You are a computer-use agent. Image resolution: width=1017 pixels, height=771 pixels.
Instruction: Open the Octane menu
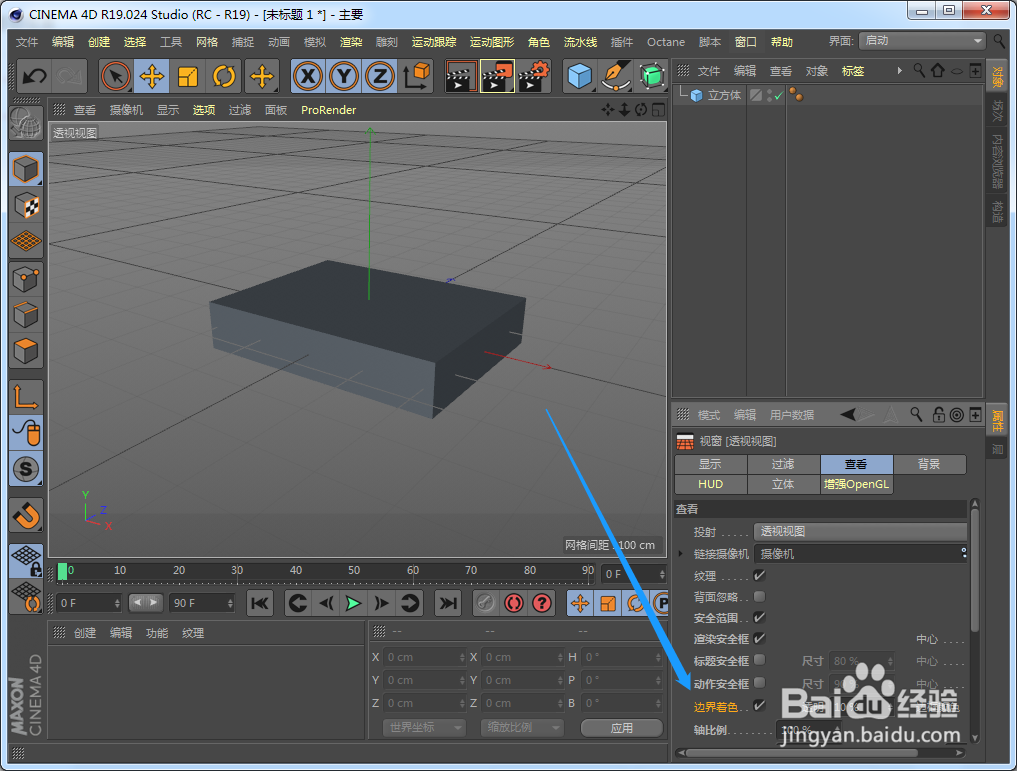(x=665, y=41)
